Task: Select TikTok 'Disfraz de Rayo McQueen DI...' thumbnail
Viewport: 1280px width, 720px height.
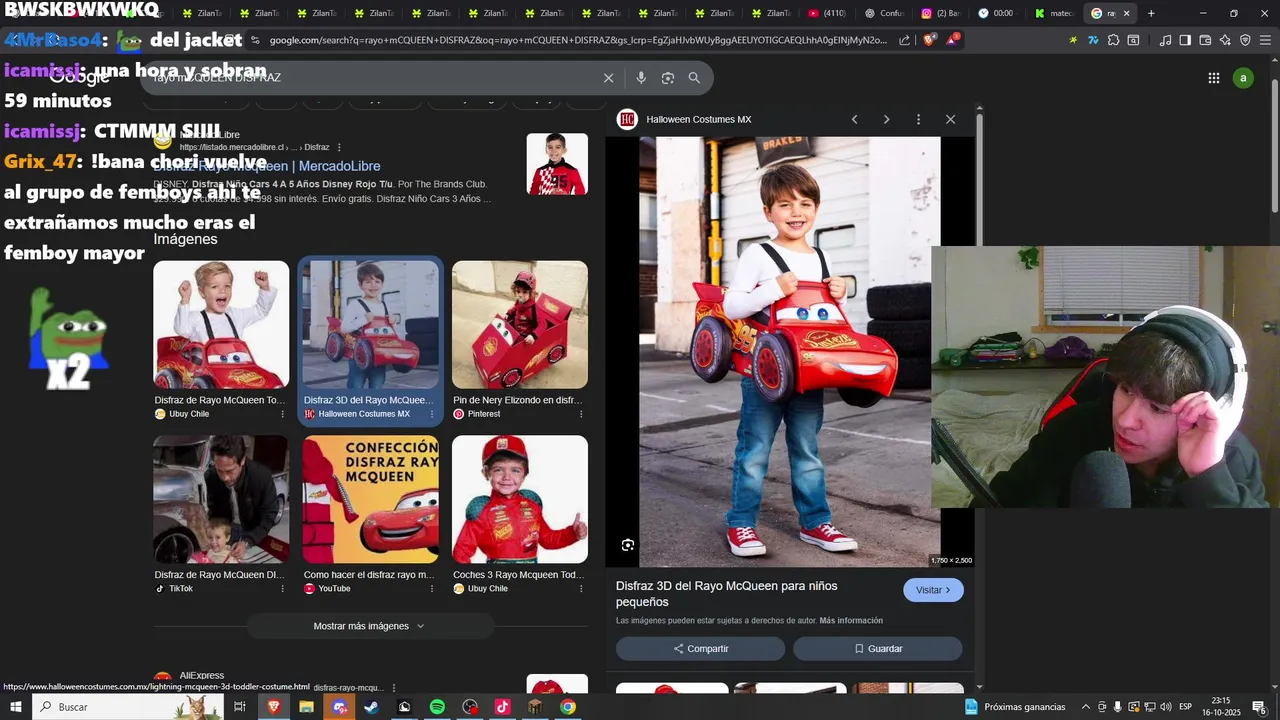Action: tap(221, 499)
